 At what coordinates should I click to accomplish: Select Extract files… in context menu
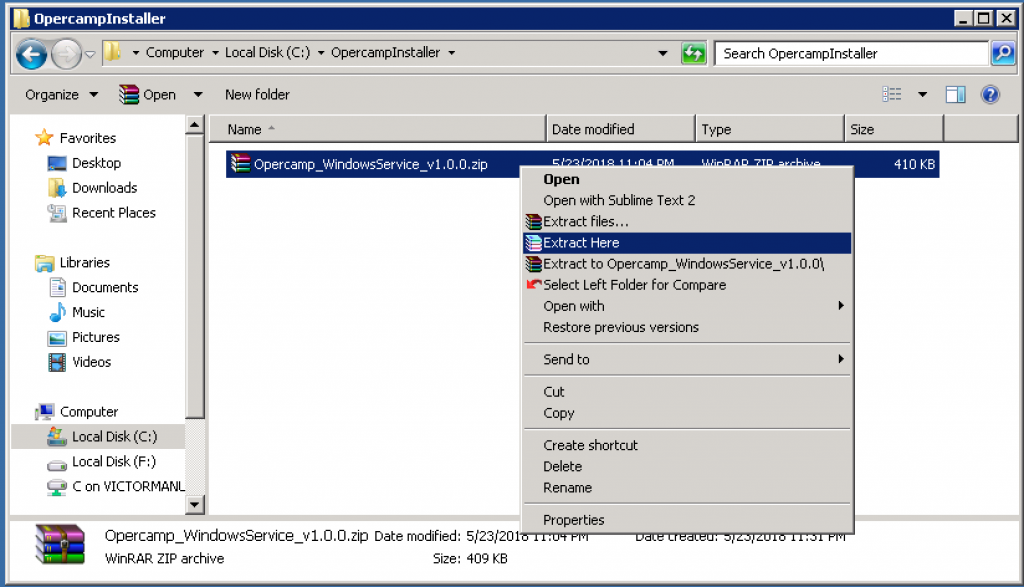click(x=585, y=222)
